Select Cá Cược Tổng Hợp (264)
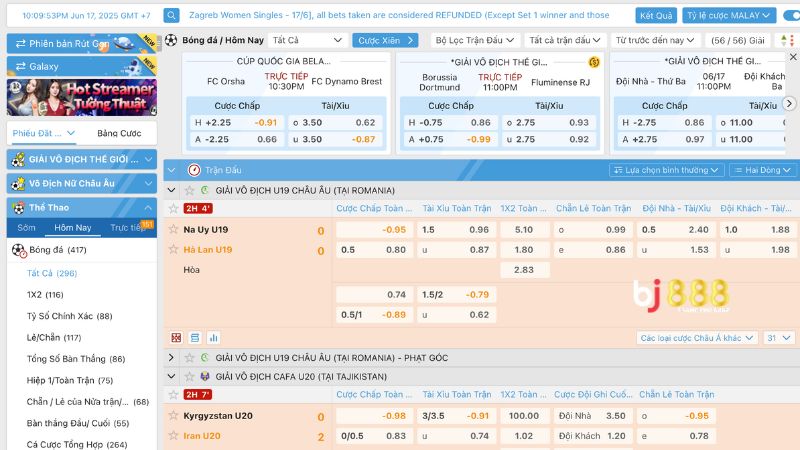800x450 pixels. pyautogui.click(x=77, y=444)
